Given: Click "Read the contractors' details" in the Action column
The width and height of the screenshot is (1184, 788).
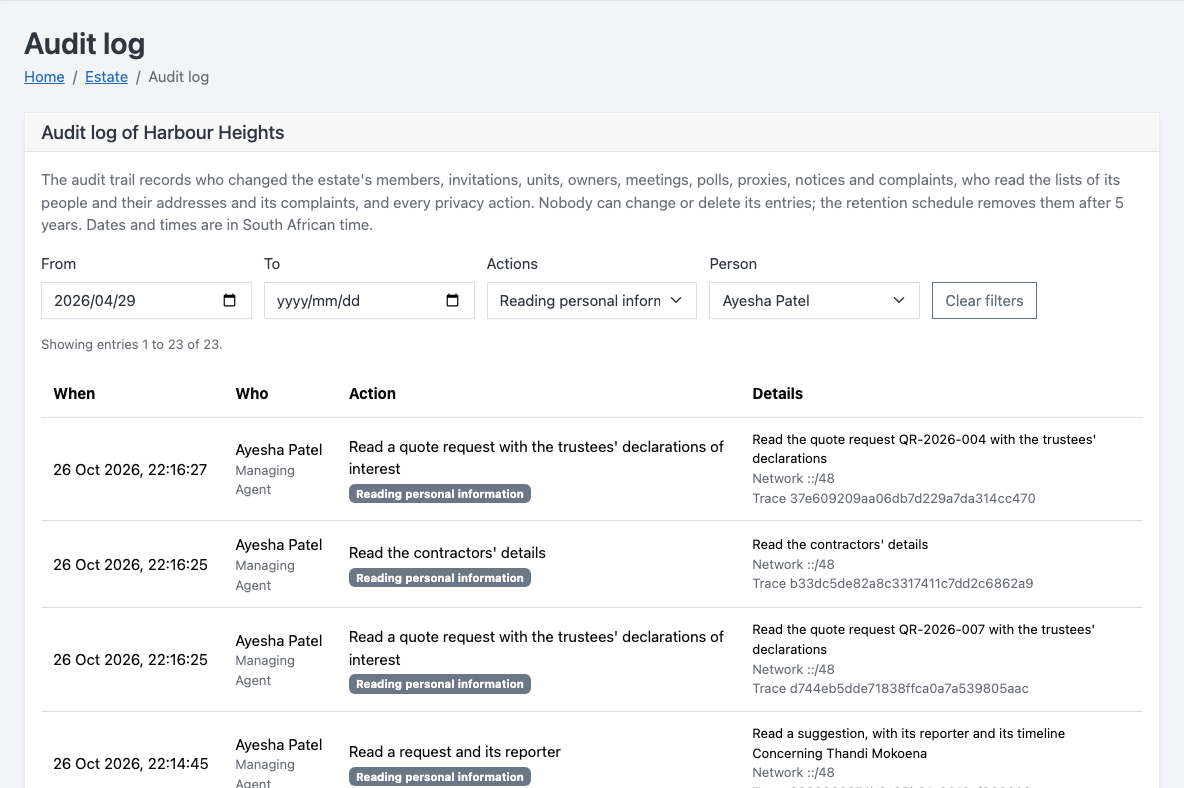Looking at the screenshot, I should coord(447,553).
